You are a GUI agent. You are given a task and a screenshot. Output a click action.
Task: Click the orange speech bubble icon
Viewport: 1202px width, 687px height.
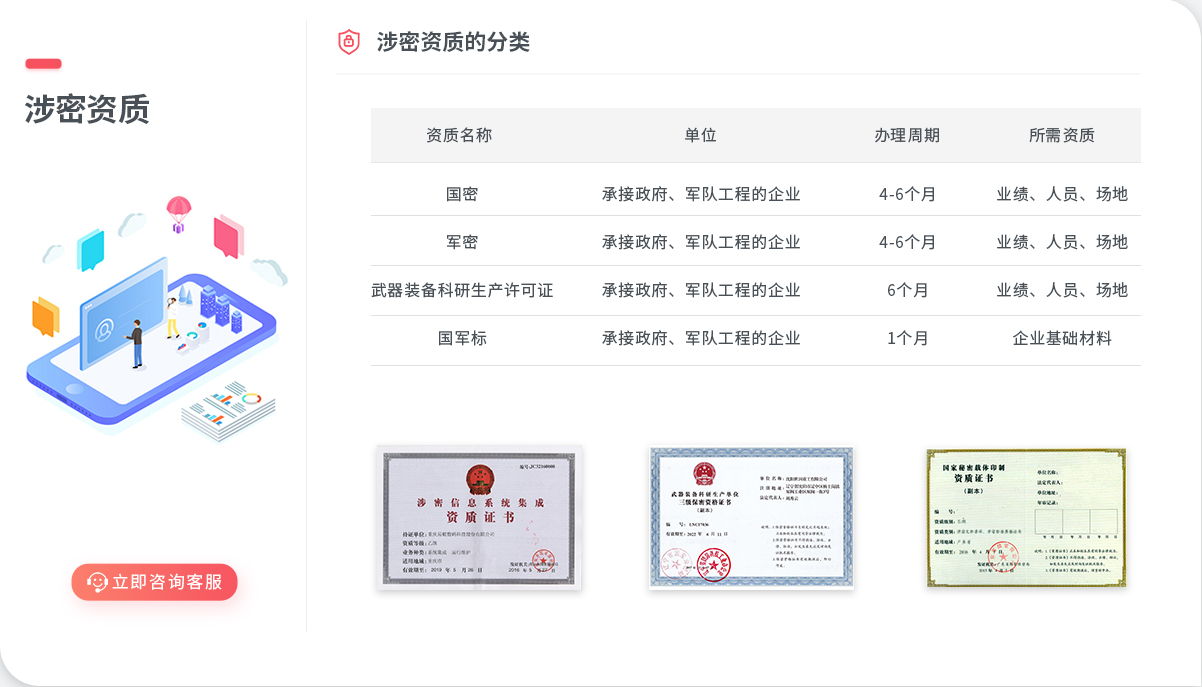(x=45, y=316)
